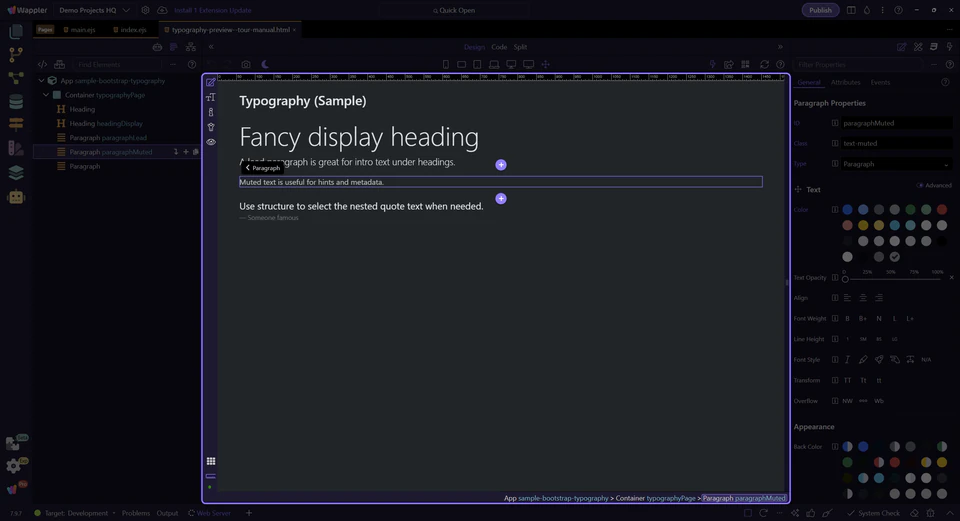
Task: Toggle the Advanced switch in Text section
Action: tap(920, 185)
